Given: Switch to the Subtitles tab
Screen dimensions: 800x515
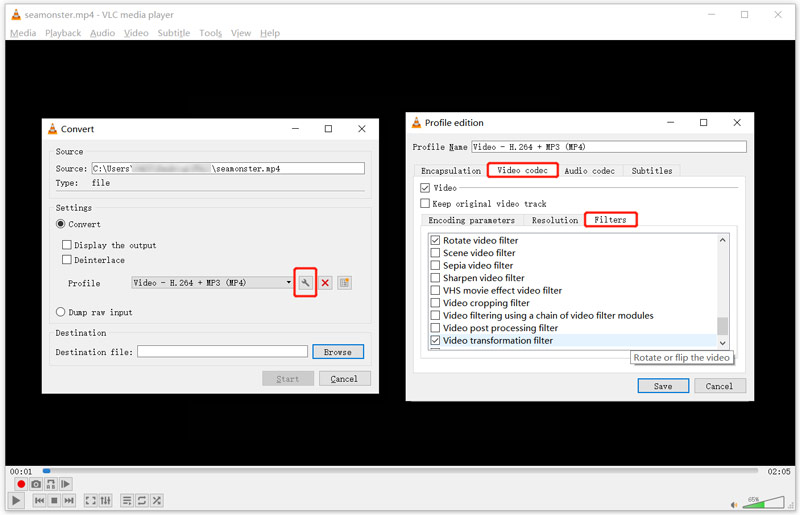Looking at the screenshot, I should point(652,170).
